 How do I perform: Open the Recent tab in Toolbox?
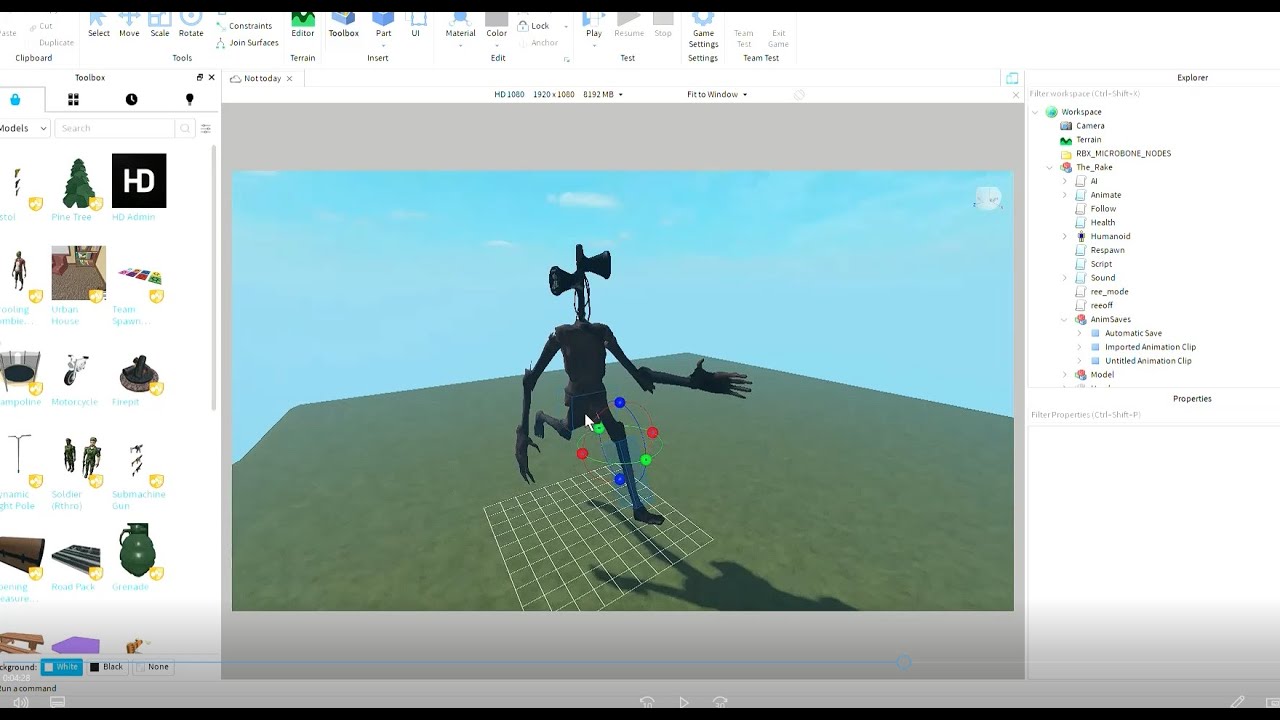coord(132,99)
